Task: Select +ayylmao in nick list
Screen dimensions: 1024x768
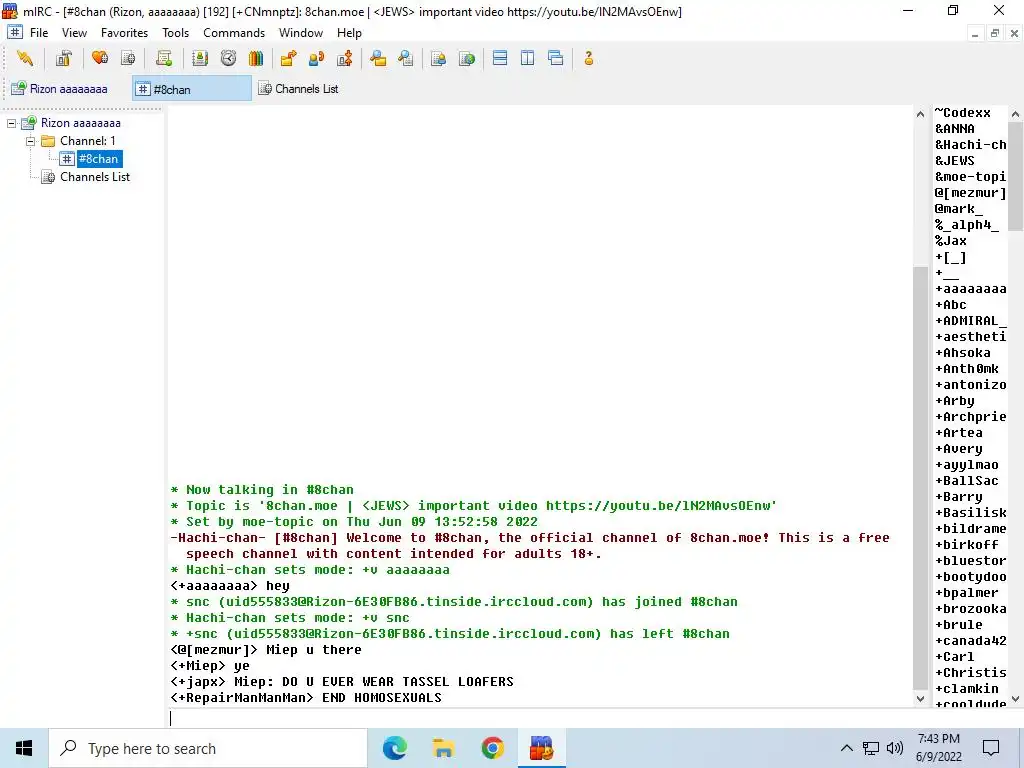Action: pyautogui.click(x=967, y=465)
